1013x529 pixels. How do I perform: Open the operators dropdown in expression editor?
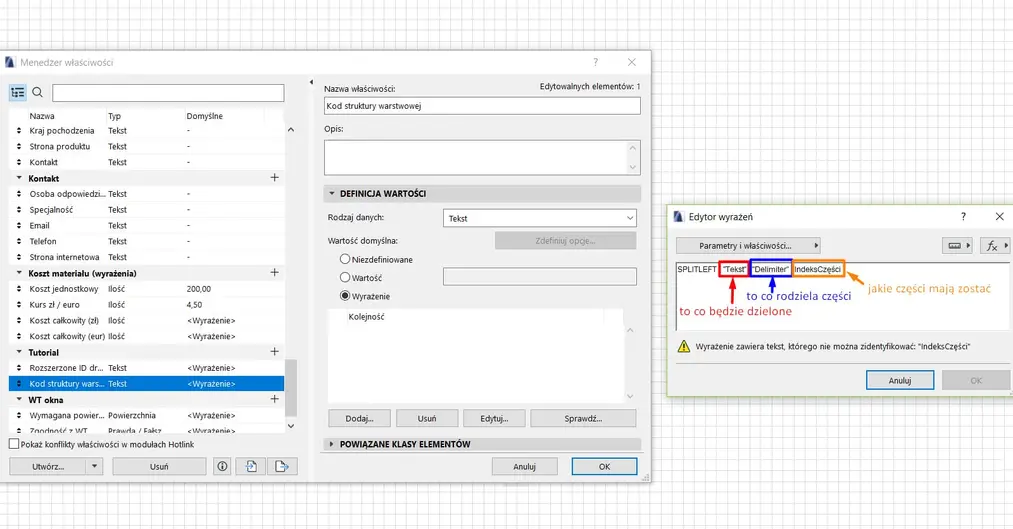point(957,245)
